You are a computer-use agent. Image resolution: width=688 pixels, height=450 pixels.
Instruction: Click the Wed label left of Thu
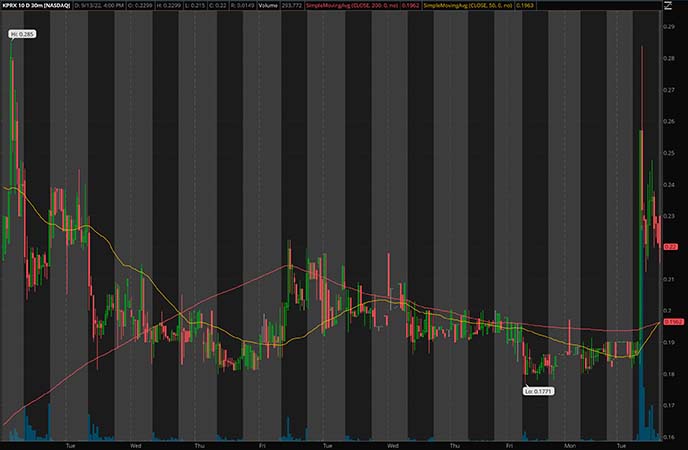(x=135, y=444)
